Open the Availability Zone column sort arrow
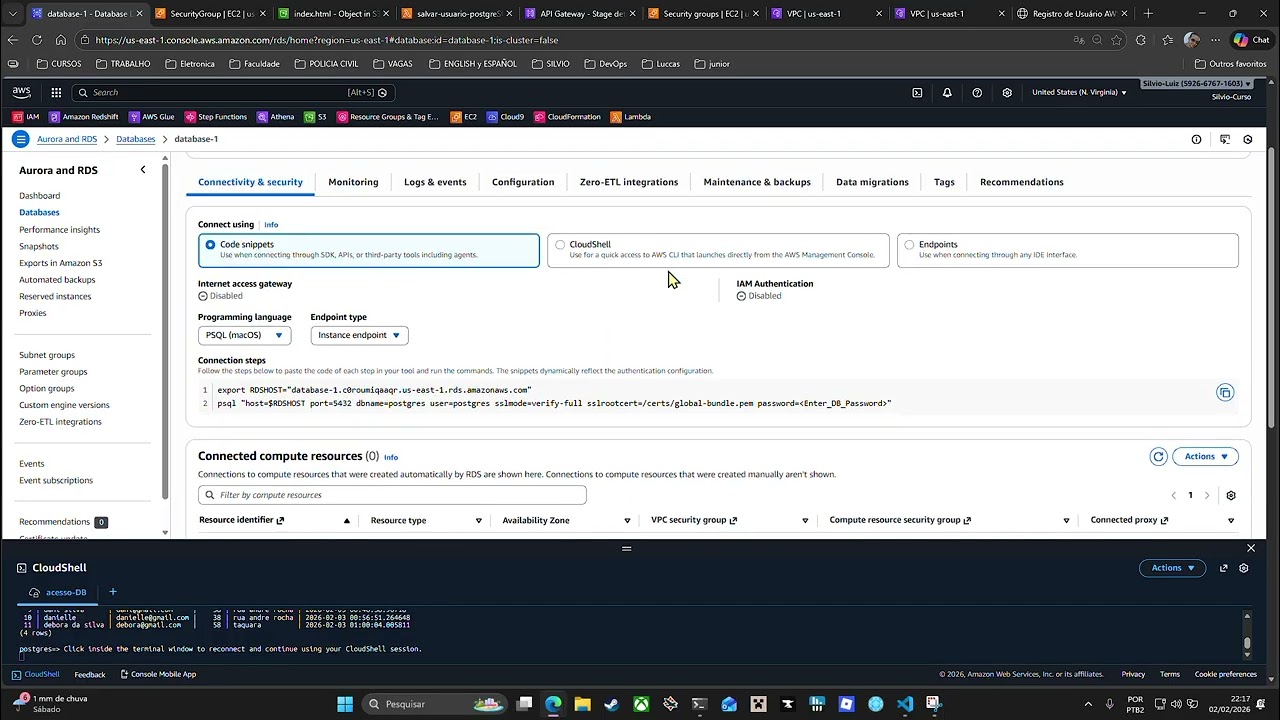This screenshot has height=720, width=1280. [x=627, y=521]
